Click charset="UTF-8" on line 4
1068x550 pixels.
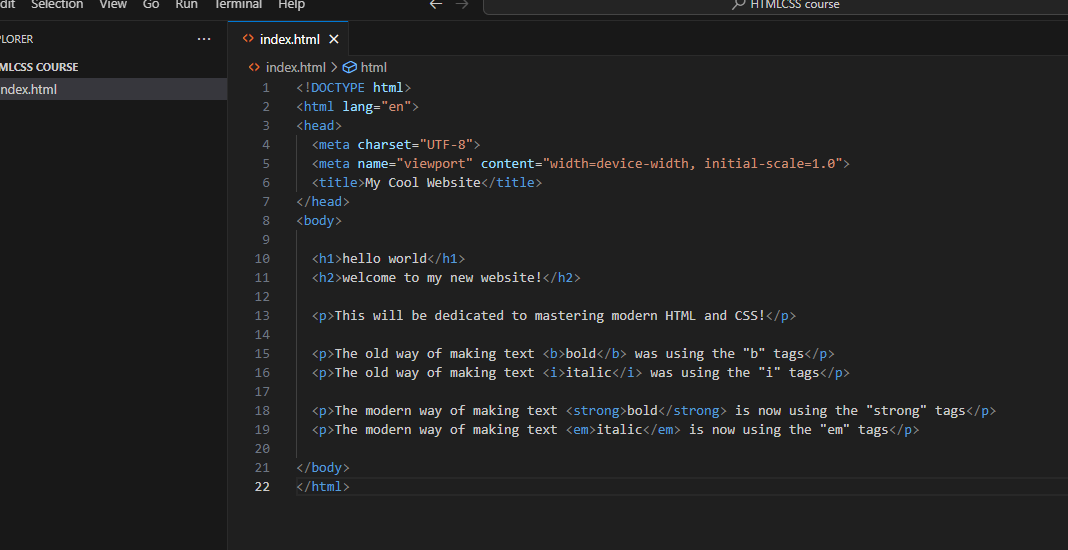[x=415, y=145]
